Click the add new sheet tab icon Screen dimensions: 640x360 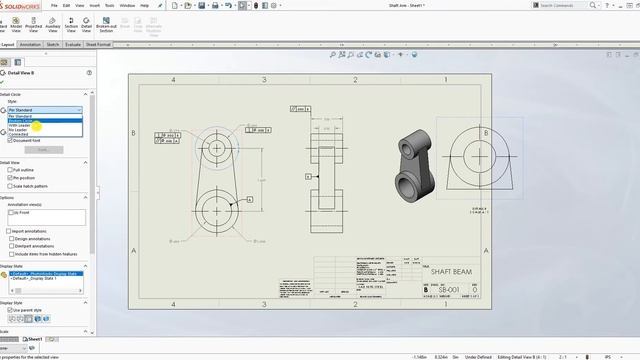pos(52,339)
